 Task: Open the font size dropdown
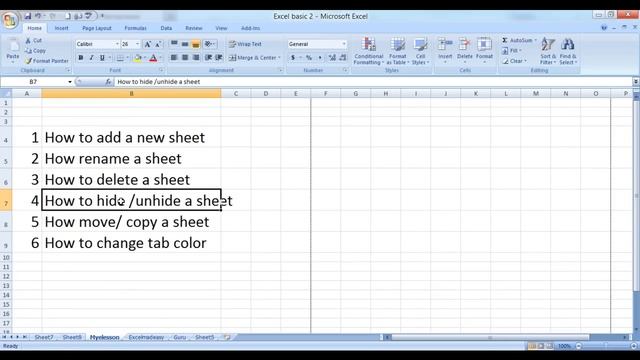138,44
